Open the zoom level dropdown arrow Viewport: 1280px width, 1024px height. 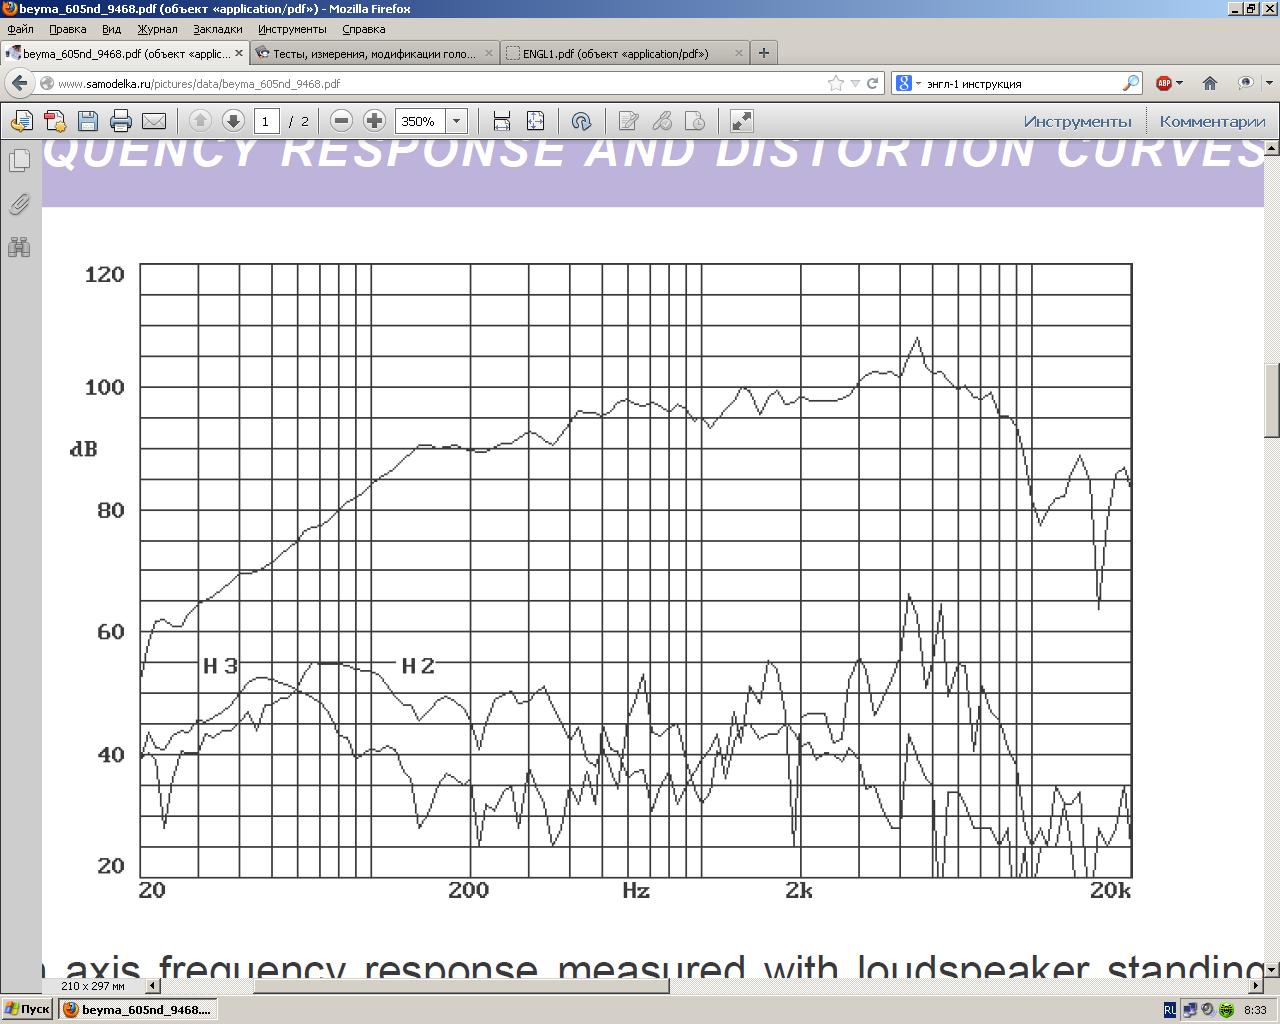click(x=456, y=121)
